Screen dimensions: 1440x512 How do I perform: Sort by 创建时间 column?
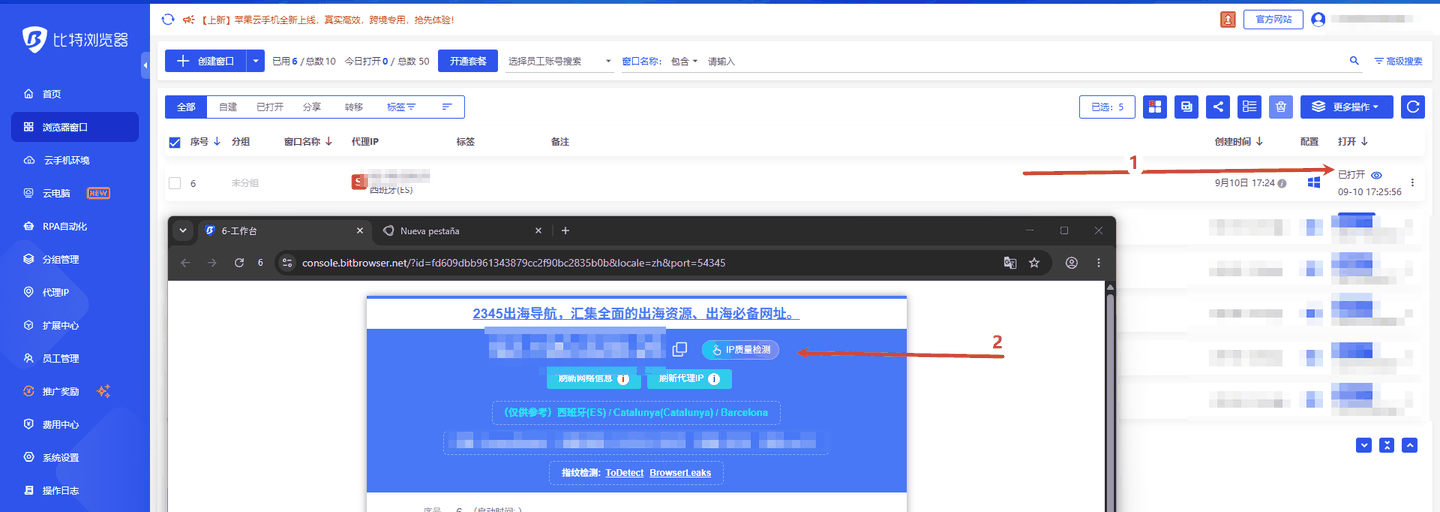click(1239, 142)
